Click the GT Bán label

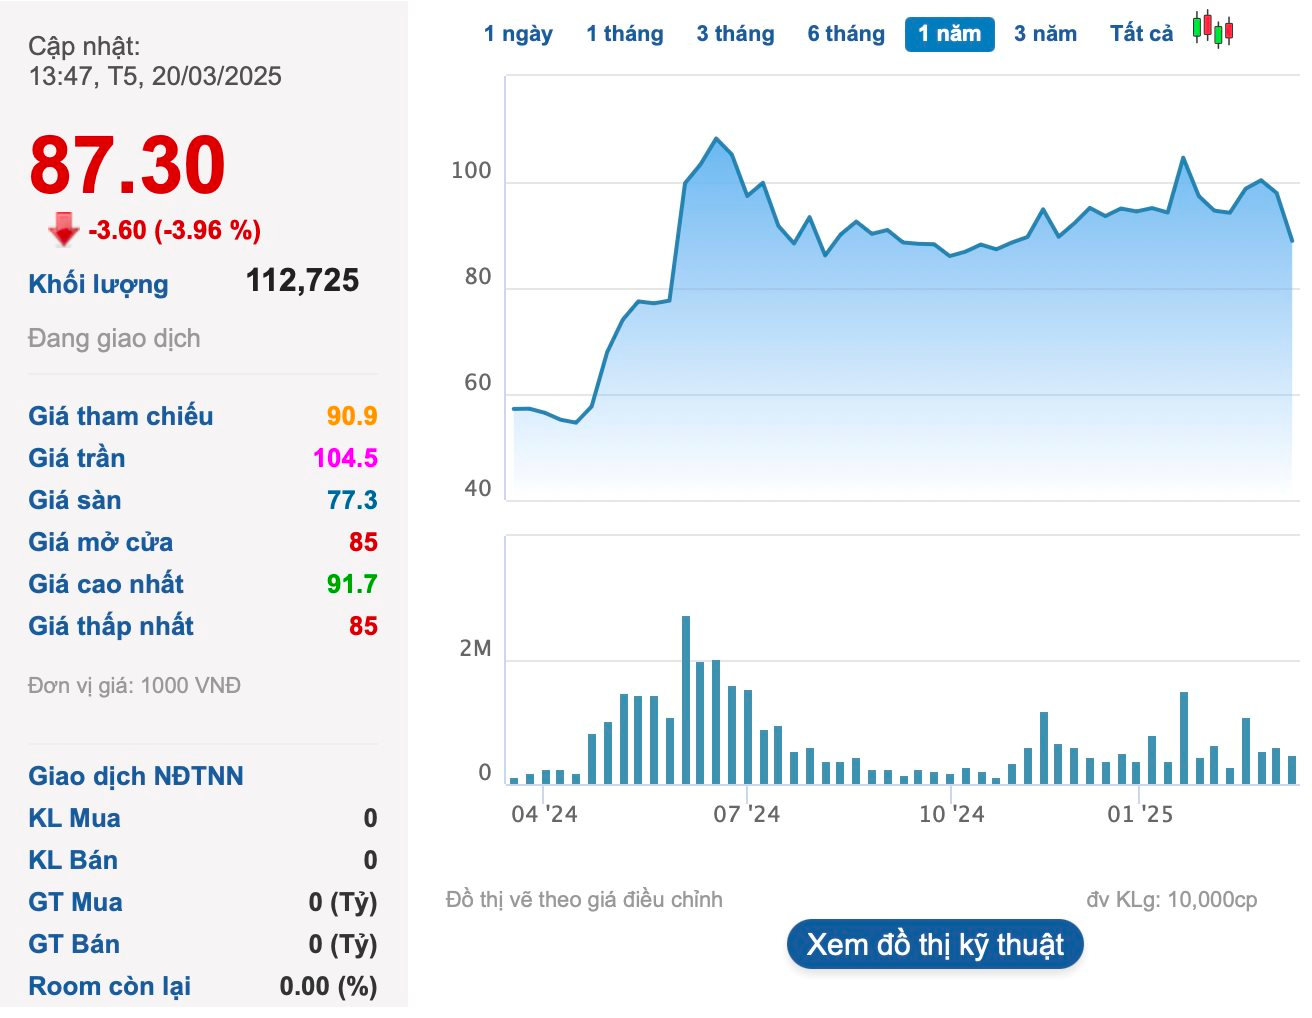pos(74,944)
